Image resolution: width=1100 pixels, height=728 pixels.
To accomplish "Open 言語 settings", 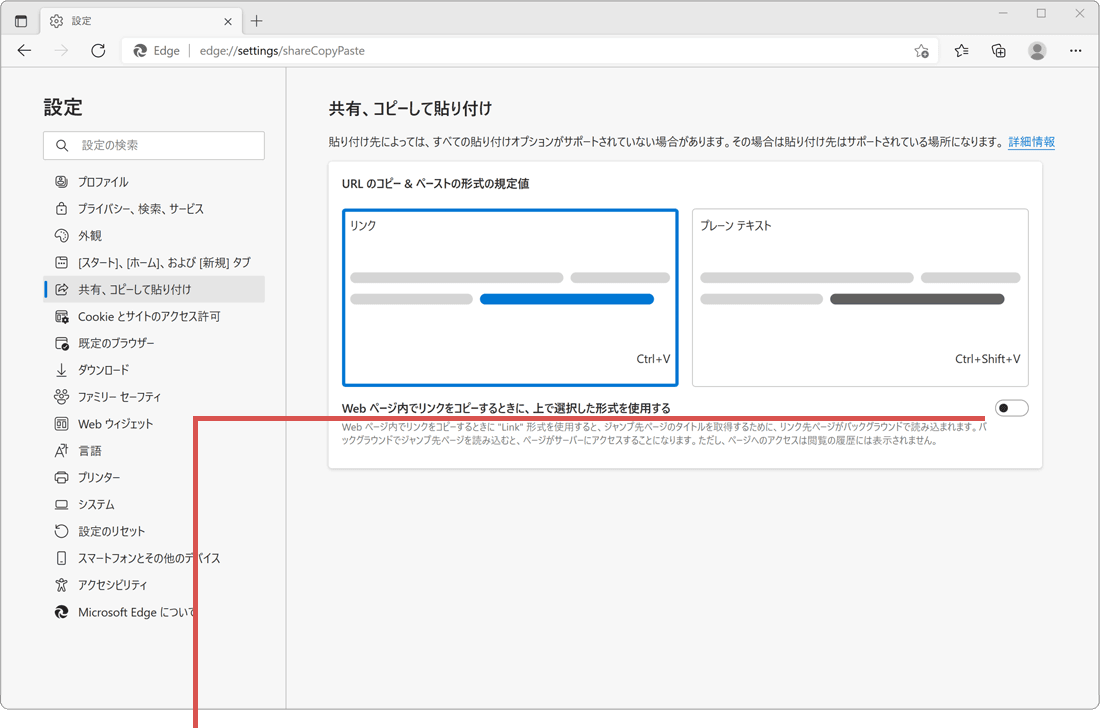I will (154, 450).
